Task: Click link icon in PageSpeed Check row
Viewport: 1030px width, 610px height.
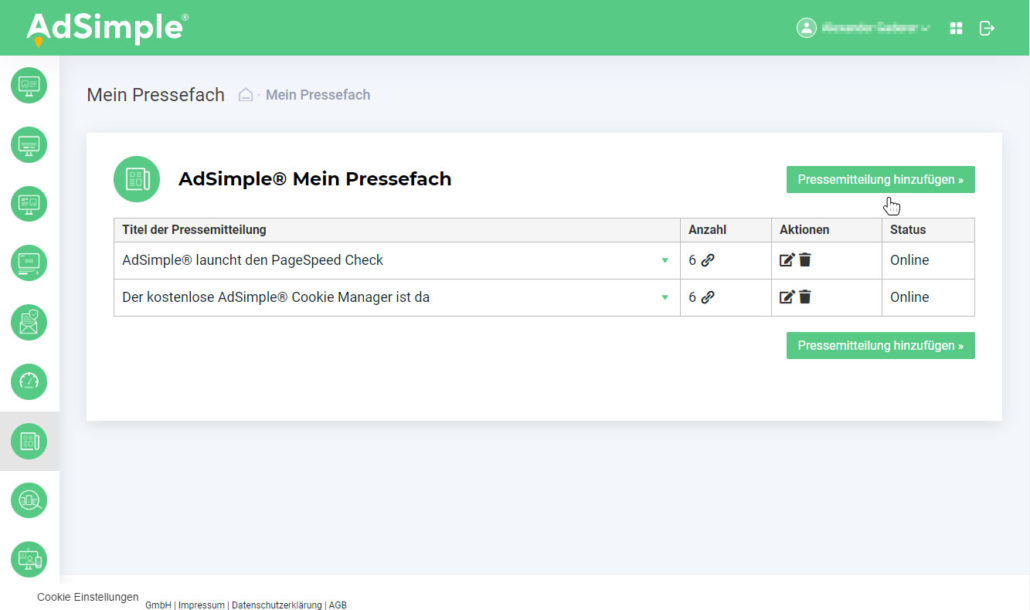Action: point(708,260)
